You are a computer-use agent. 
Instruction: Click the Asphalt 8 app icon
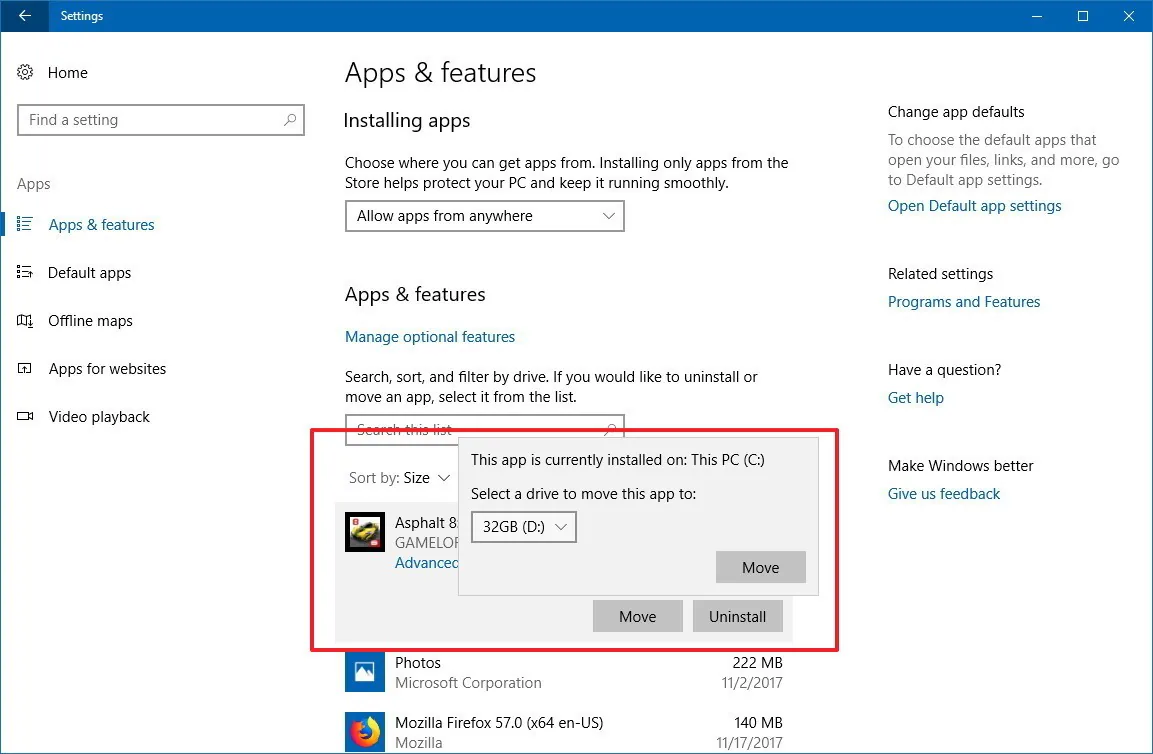(x=365, y=532)
